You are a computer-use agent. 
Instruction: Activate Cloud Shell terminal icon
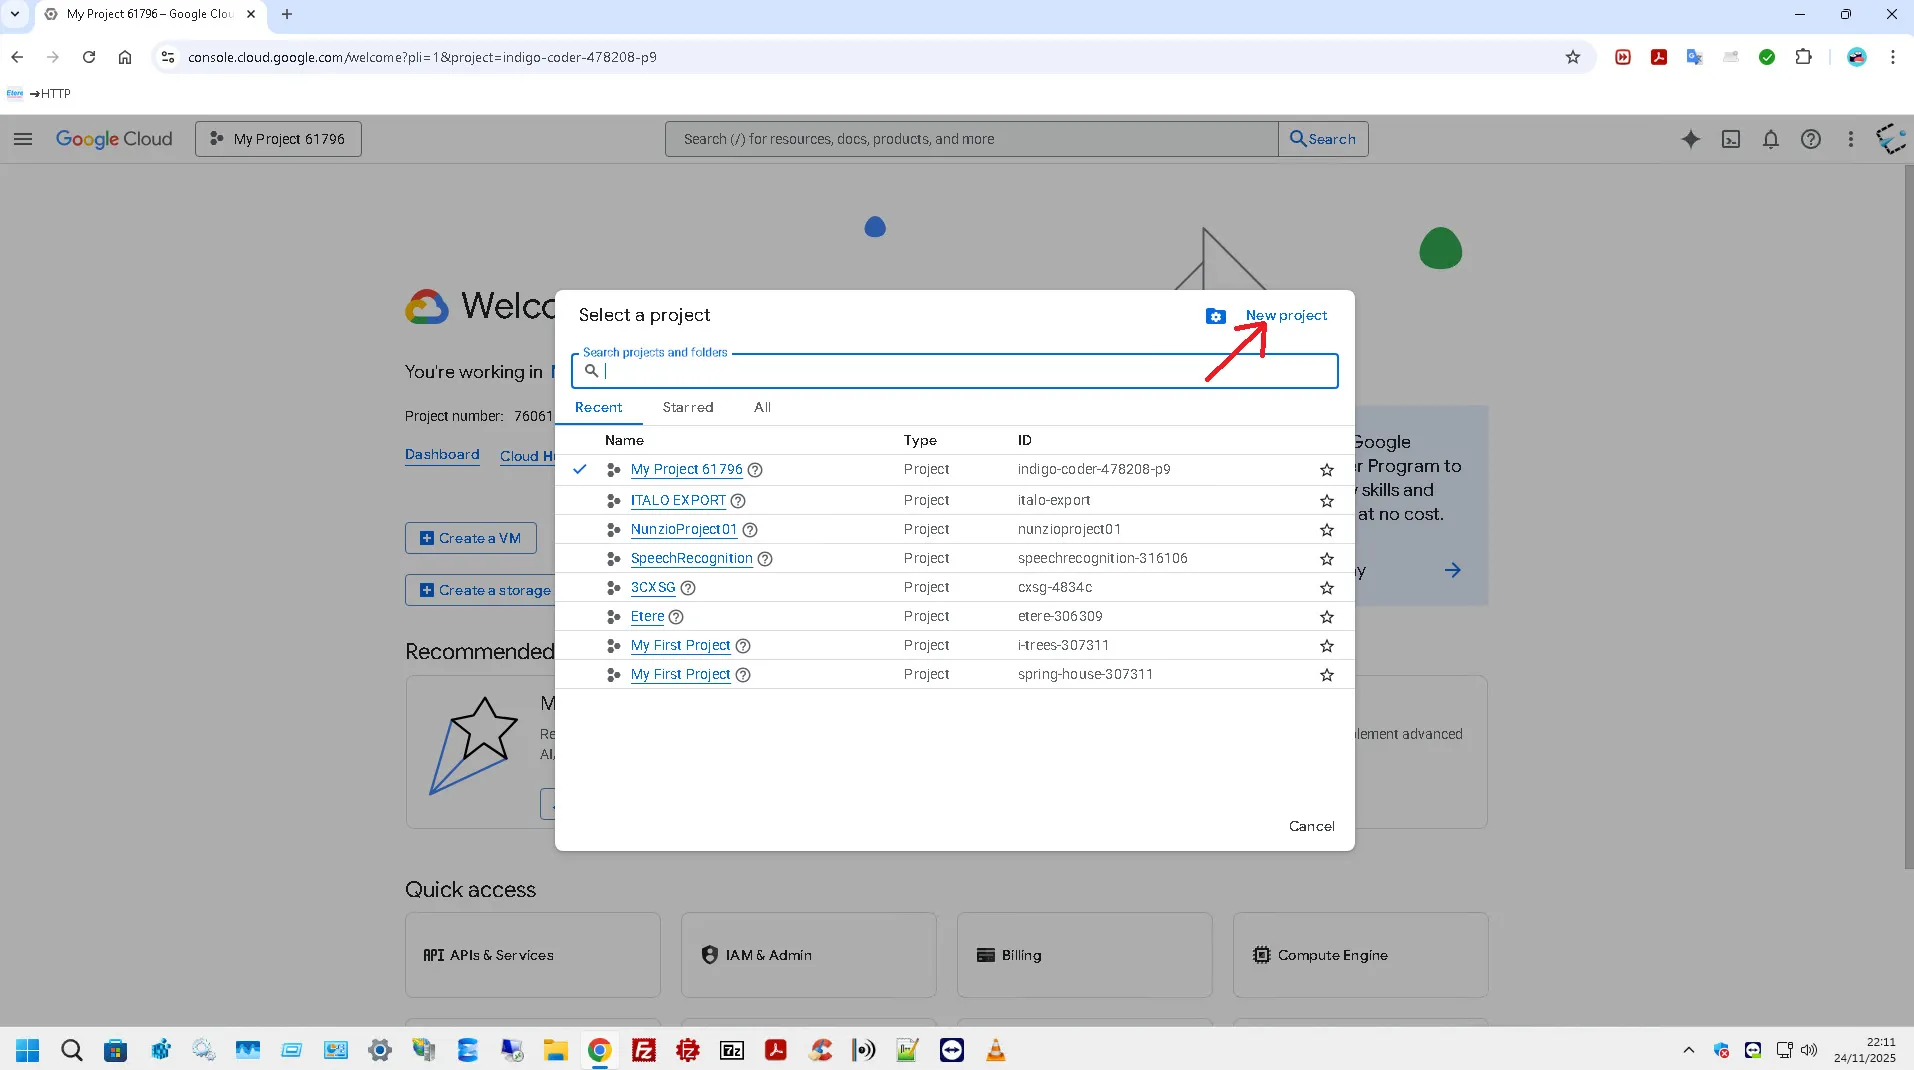tap(1730, 139)
